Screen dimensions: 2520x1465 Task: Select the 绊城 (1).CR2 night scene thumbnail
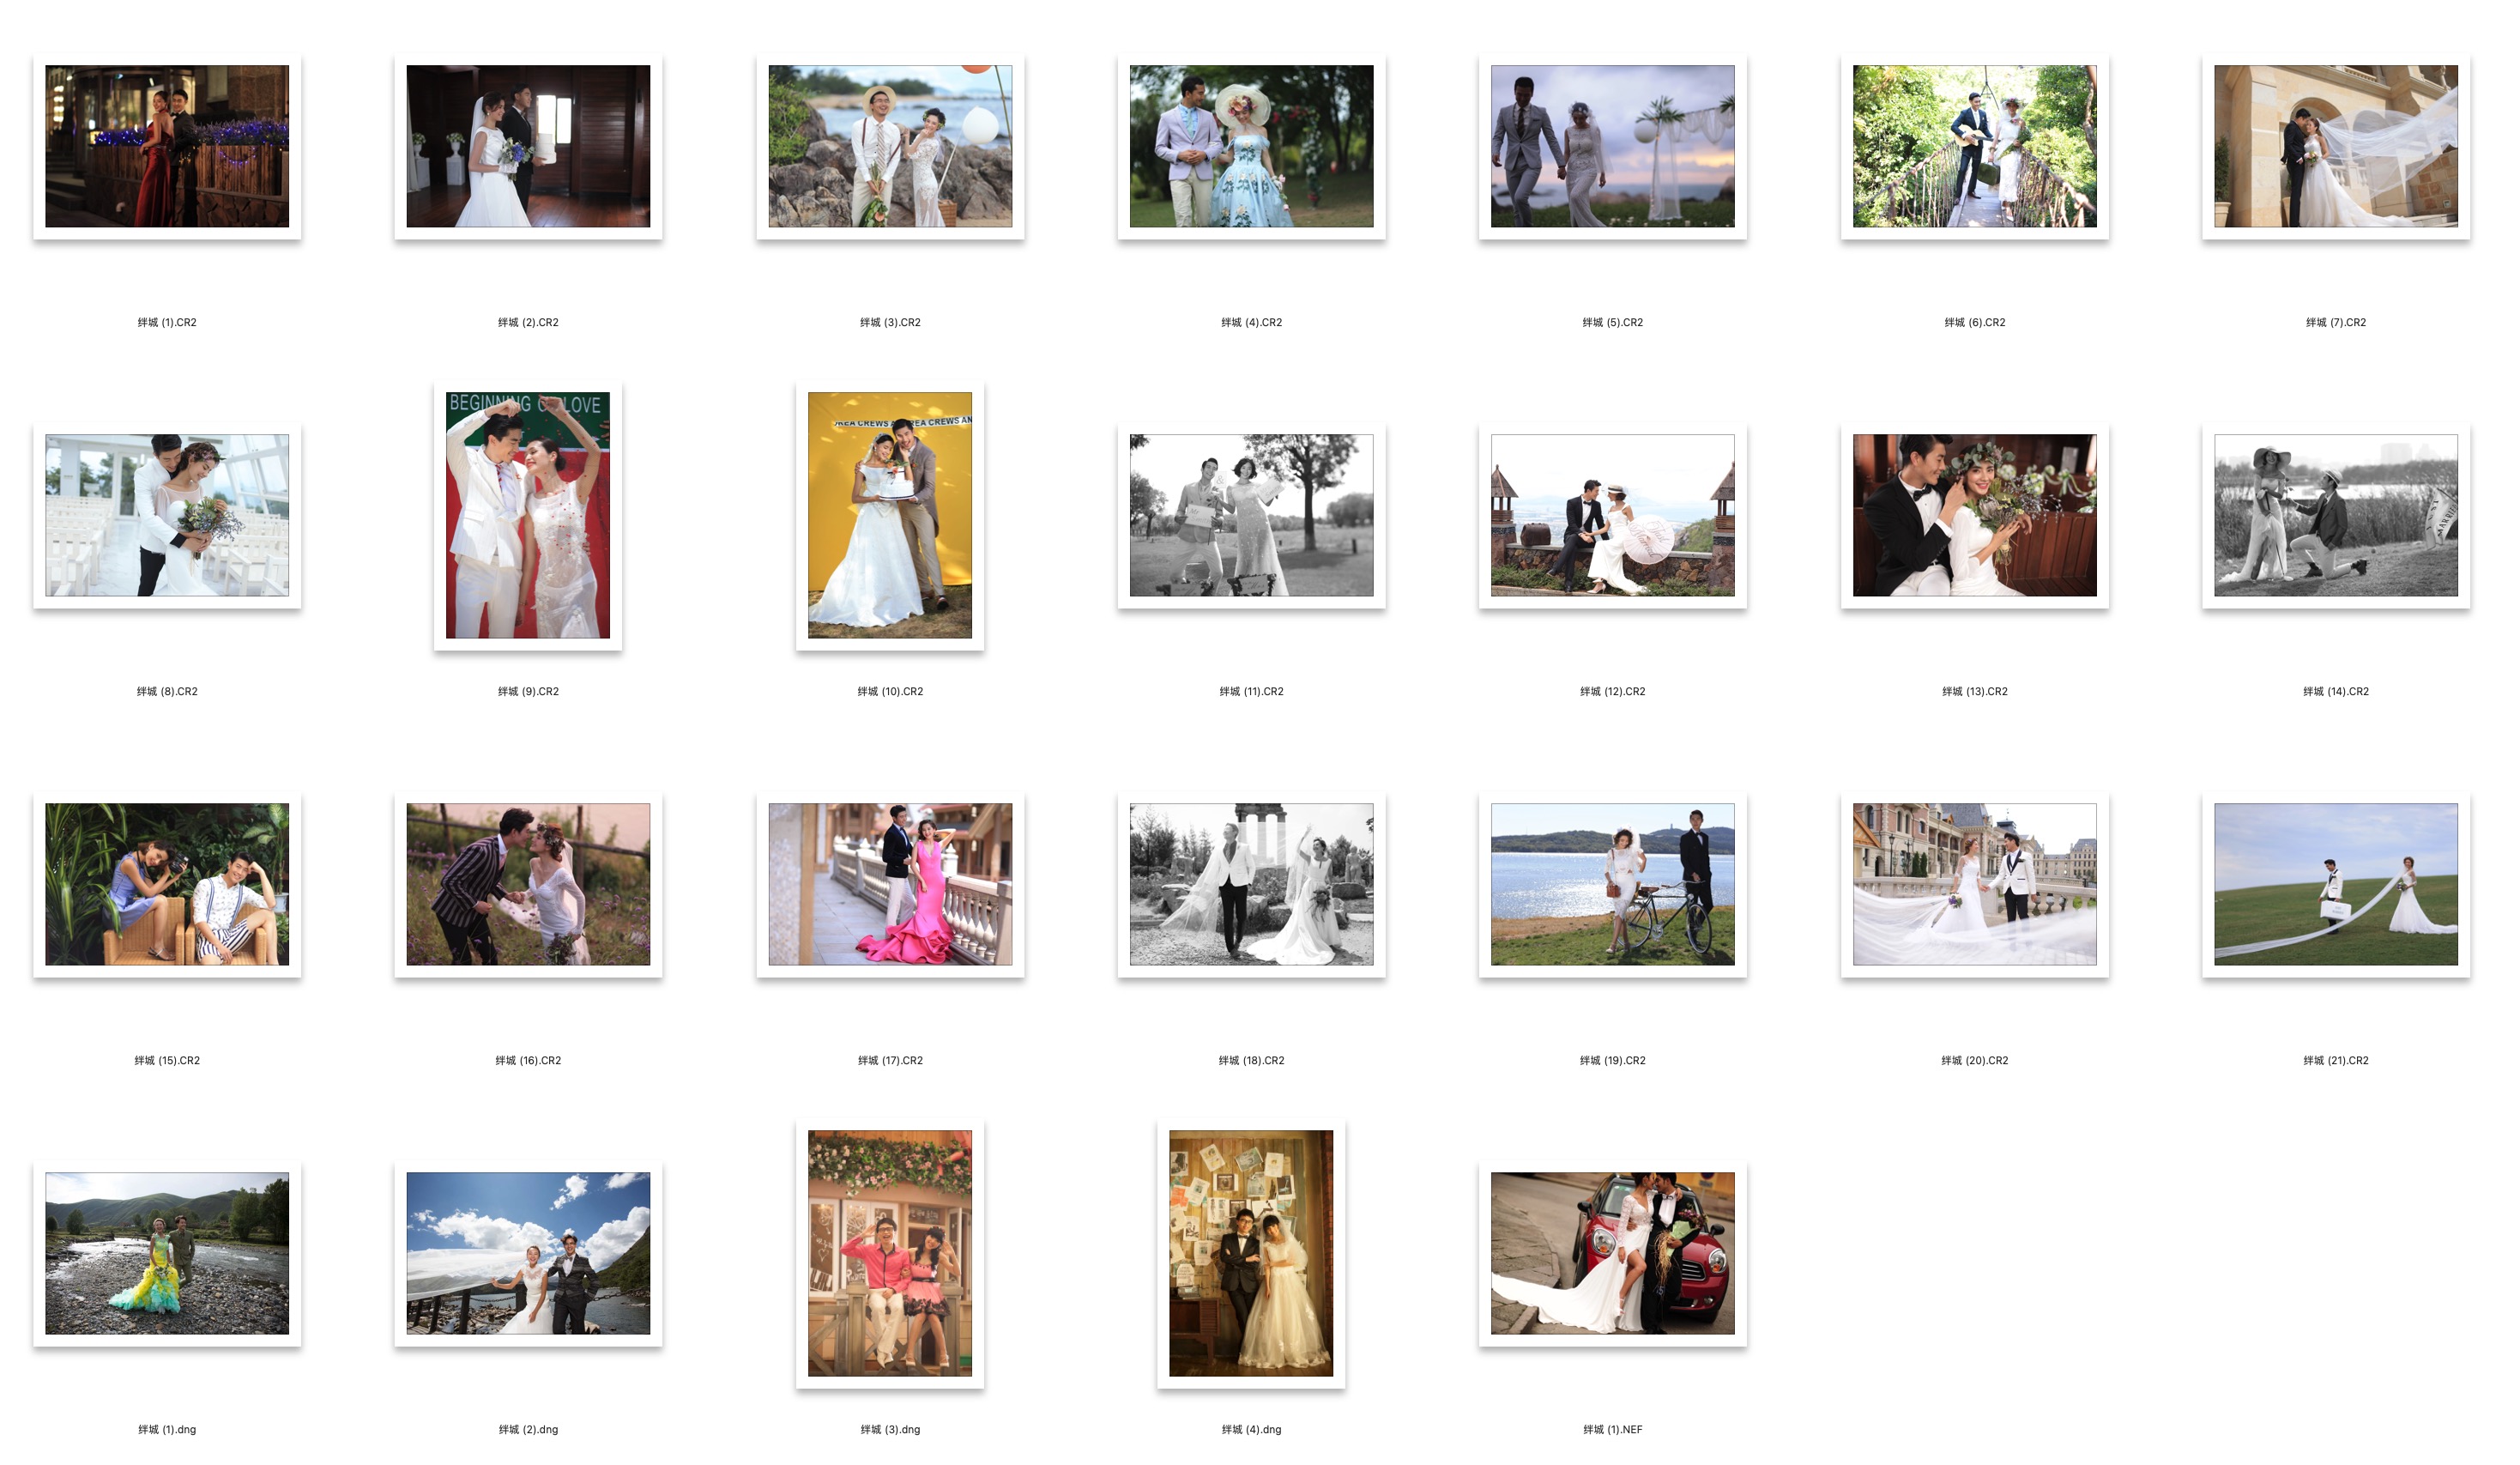[x=167, y=146]
